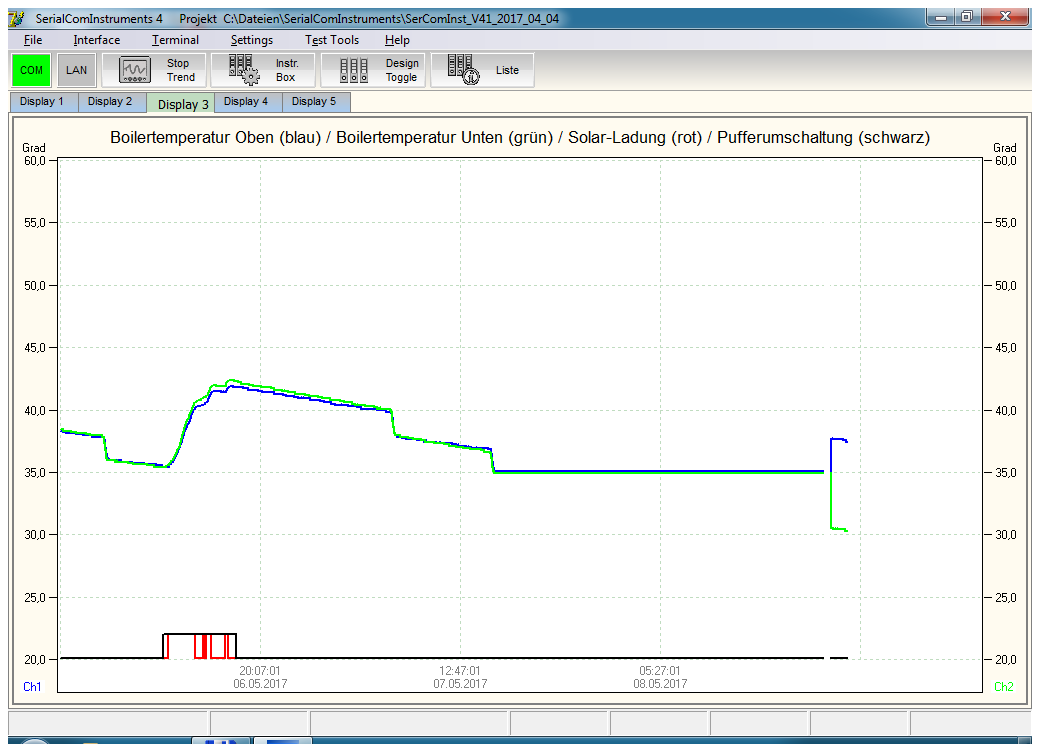This screenshot has height=744, width=1040.
Task: Click the right axis 45,0 value
Action: pyautogui.click(x=1006, y=348)
